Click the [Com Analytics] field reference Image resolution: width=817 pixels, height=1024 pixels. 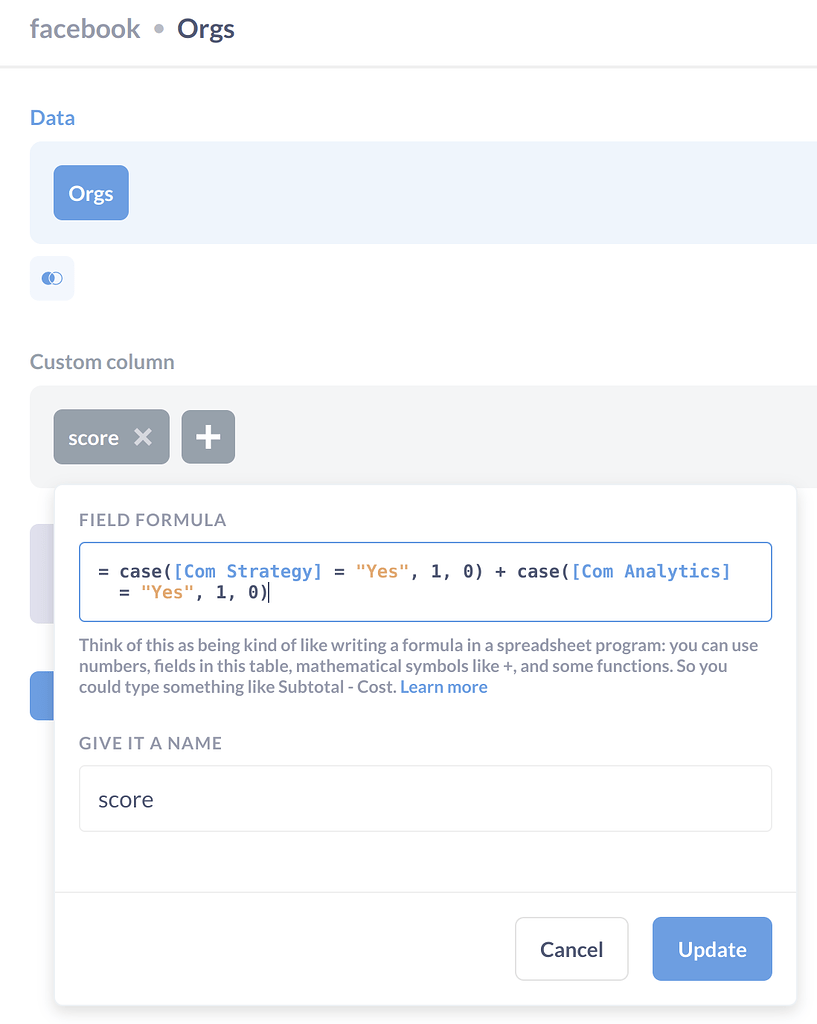pos(651,571)
